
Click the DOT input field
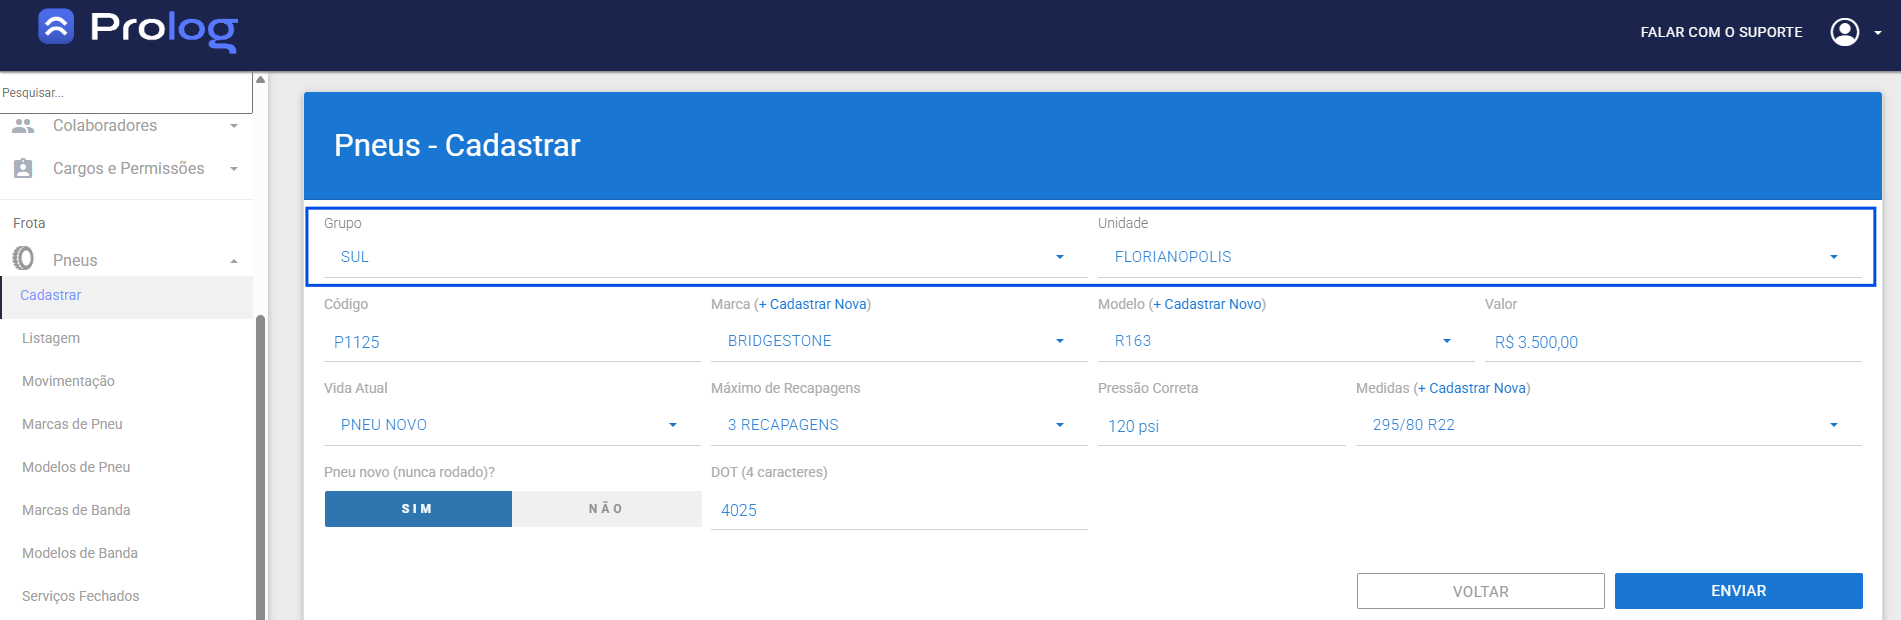[898, 510]
